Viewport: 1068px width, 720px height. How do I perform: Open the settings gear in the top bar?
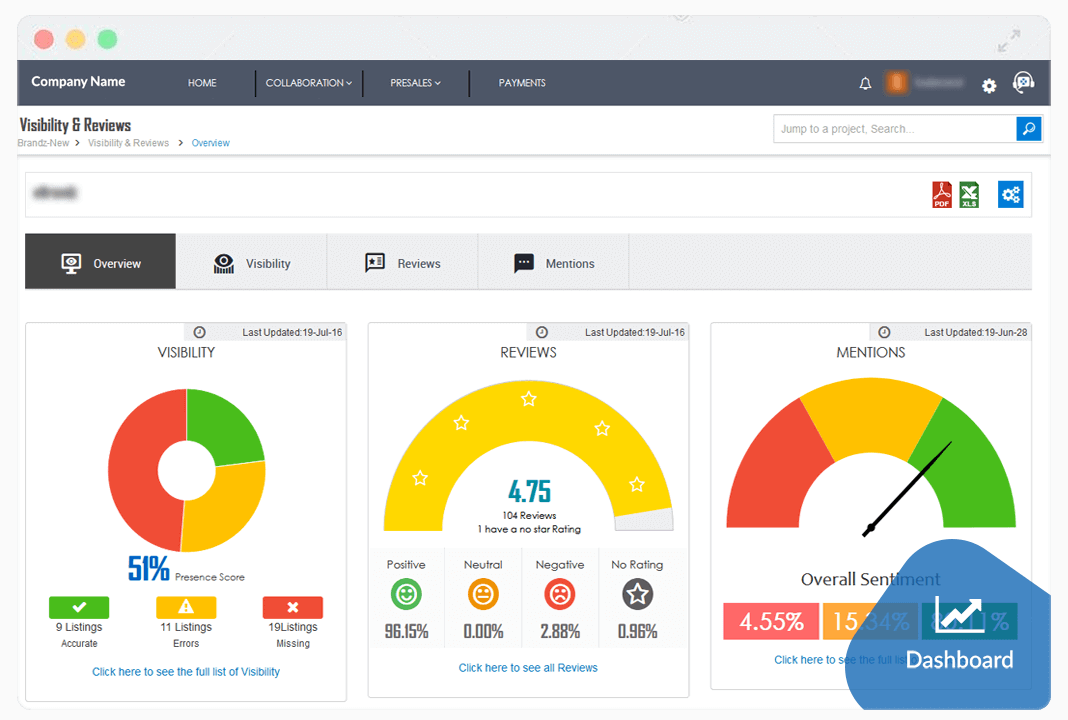(x=988, y=86)
